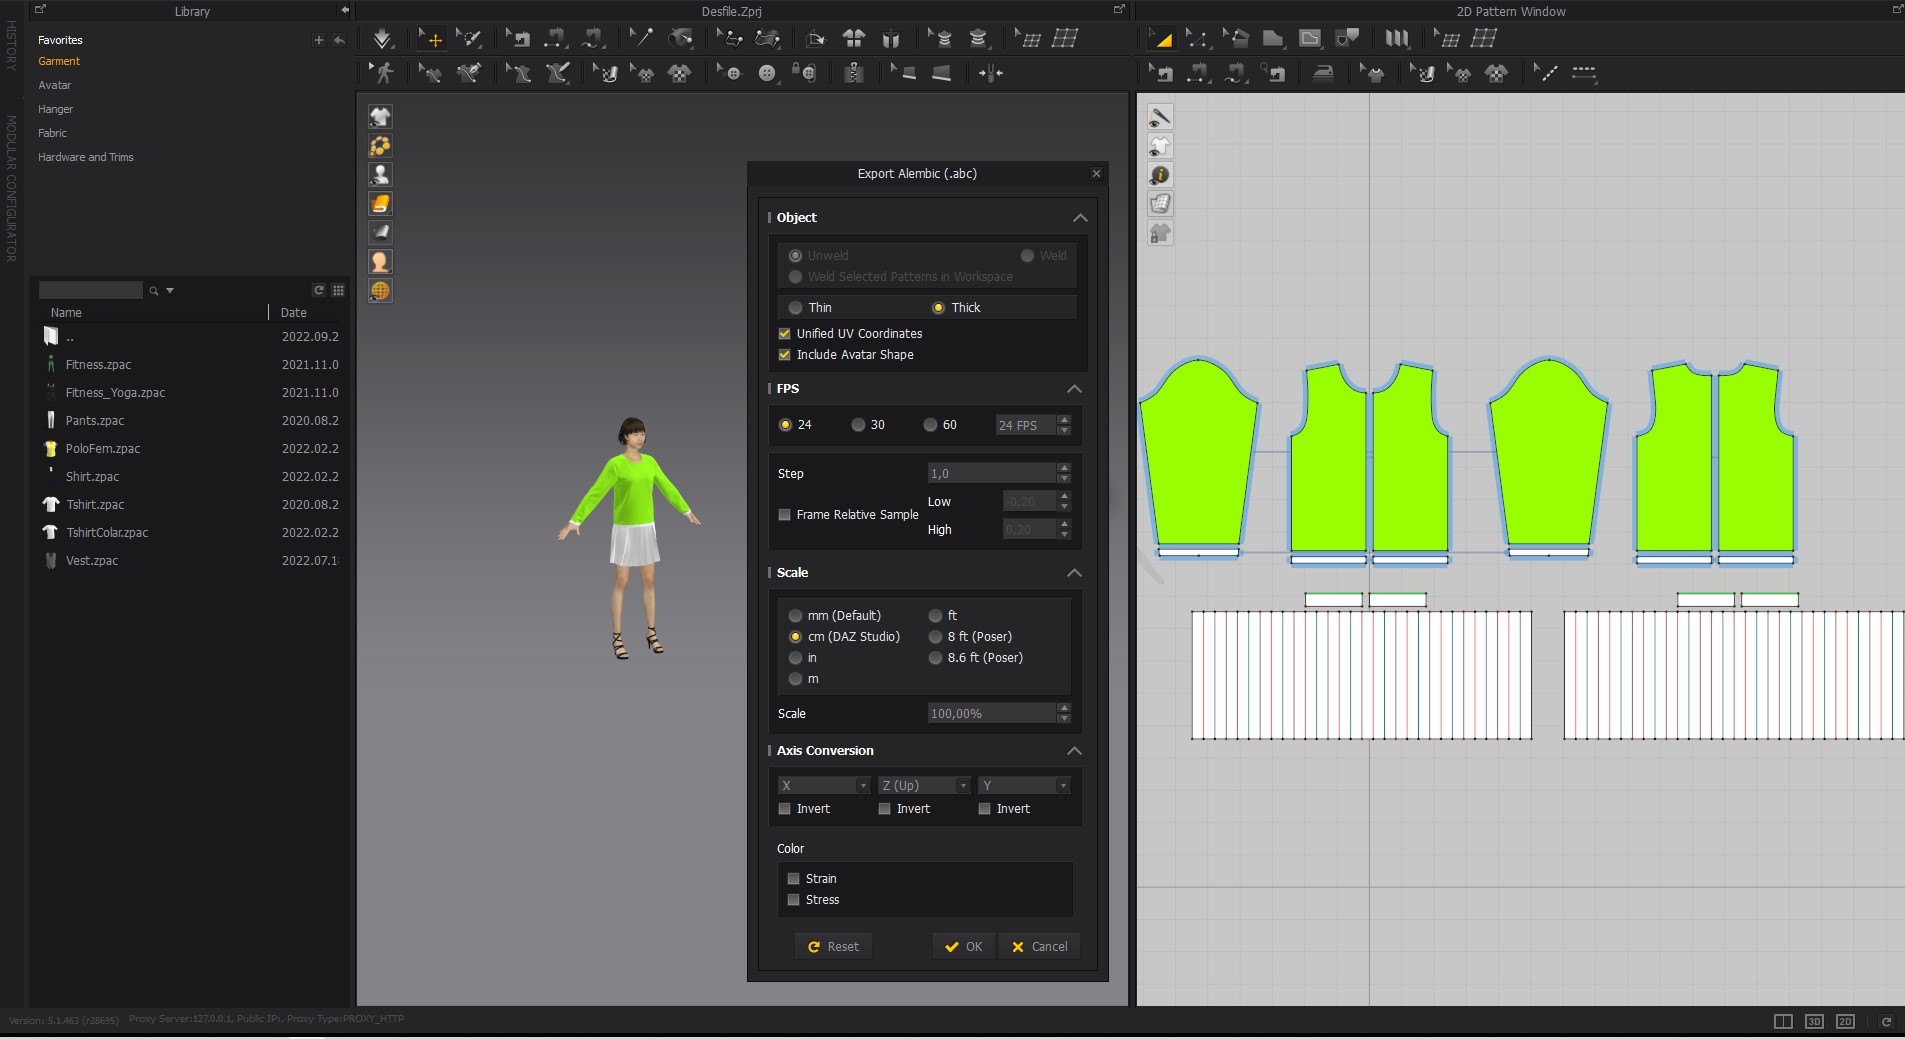Enable Frame Relative Sample checkbox
Viewport: 1905px width, 1039px height.
pos(785,515)
